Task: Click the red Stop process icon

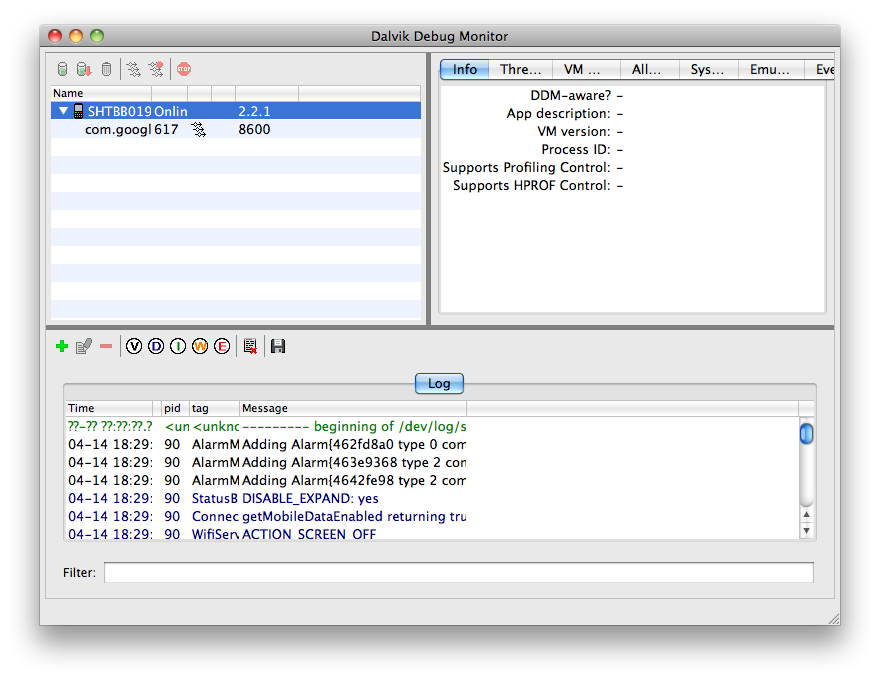Action: [184, 69]
